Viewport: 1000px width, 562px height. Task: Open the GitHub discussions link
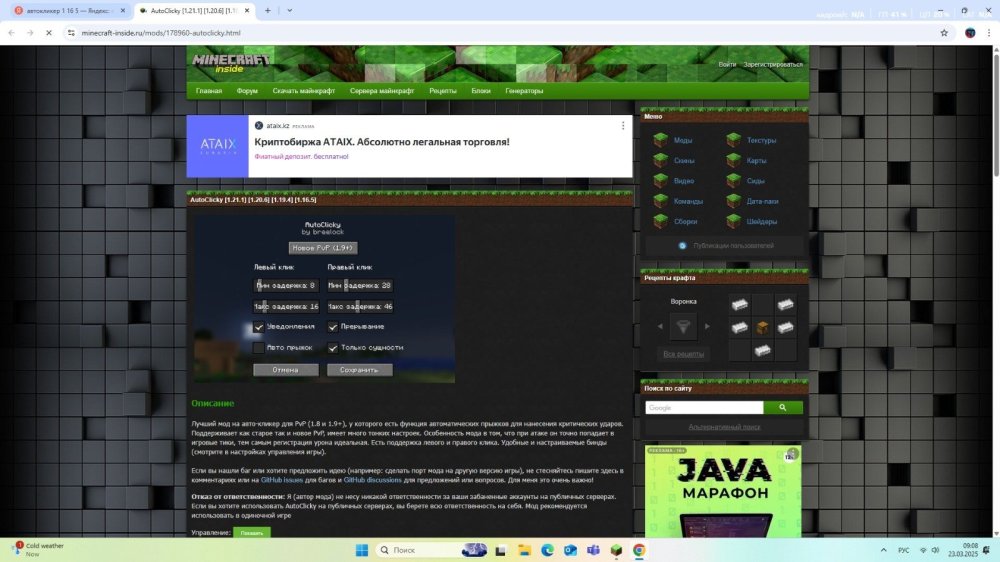pos(372,480)
